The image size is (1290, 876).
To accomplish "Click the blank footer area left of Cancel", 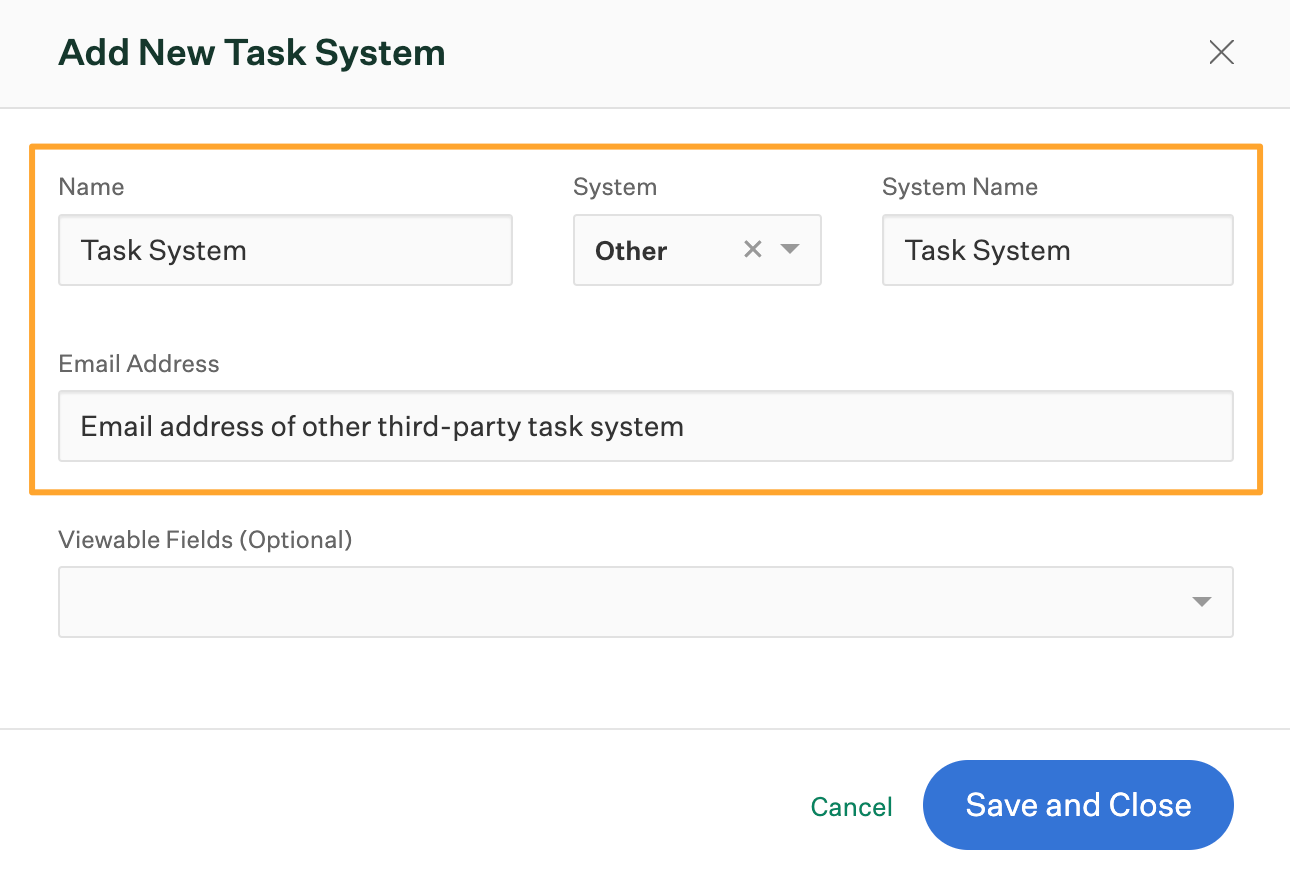I will 400,805.
